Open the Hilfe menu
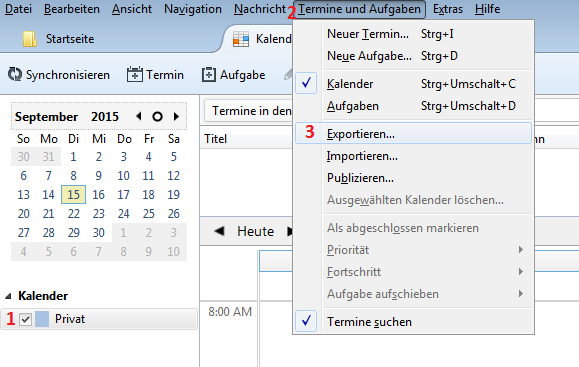Screen dimensions: 579x367 [487, 9]
